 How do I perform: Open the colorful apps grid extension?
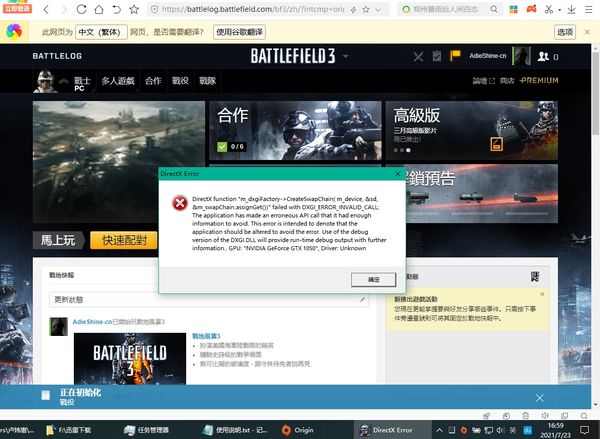tap(513, 9)
